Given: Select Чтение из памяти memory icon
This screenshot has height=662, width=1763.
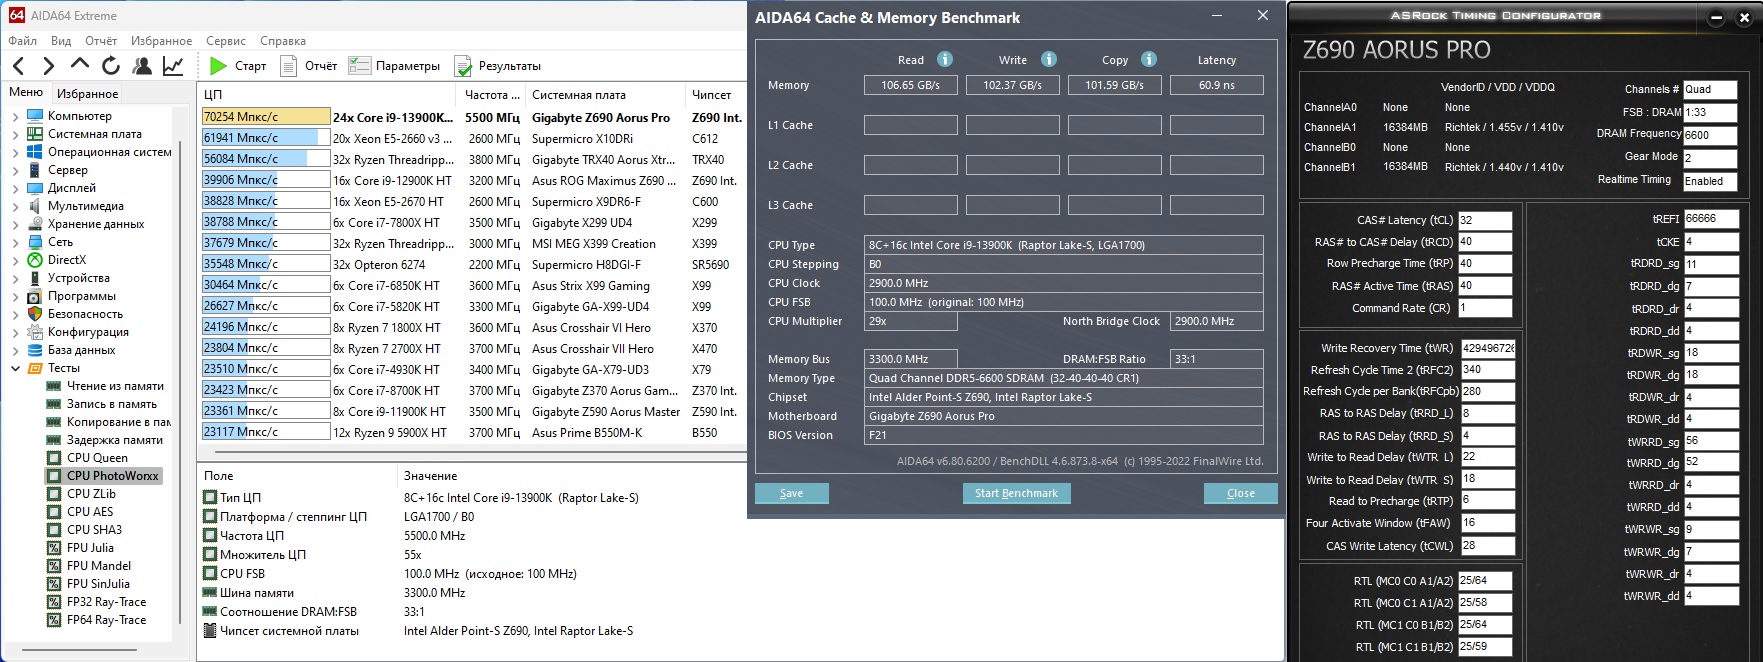Looking at the screenshot, I should 54,386.
